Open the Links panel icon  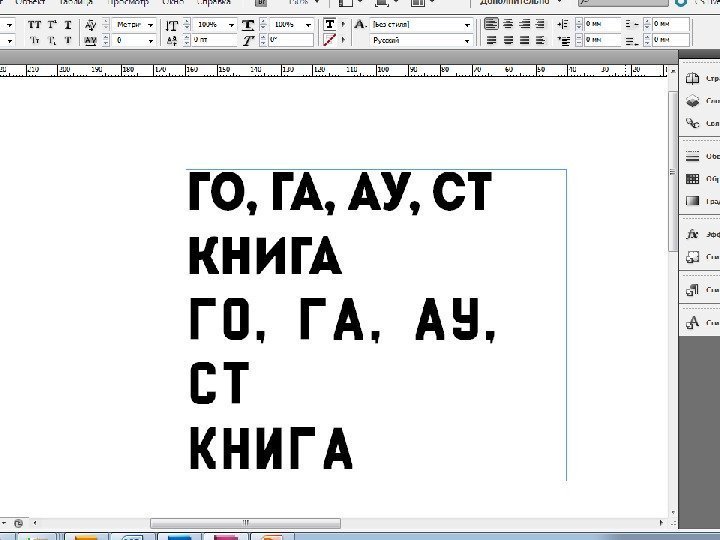pyautogui.click(x=691, y=124)
